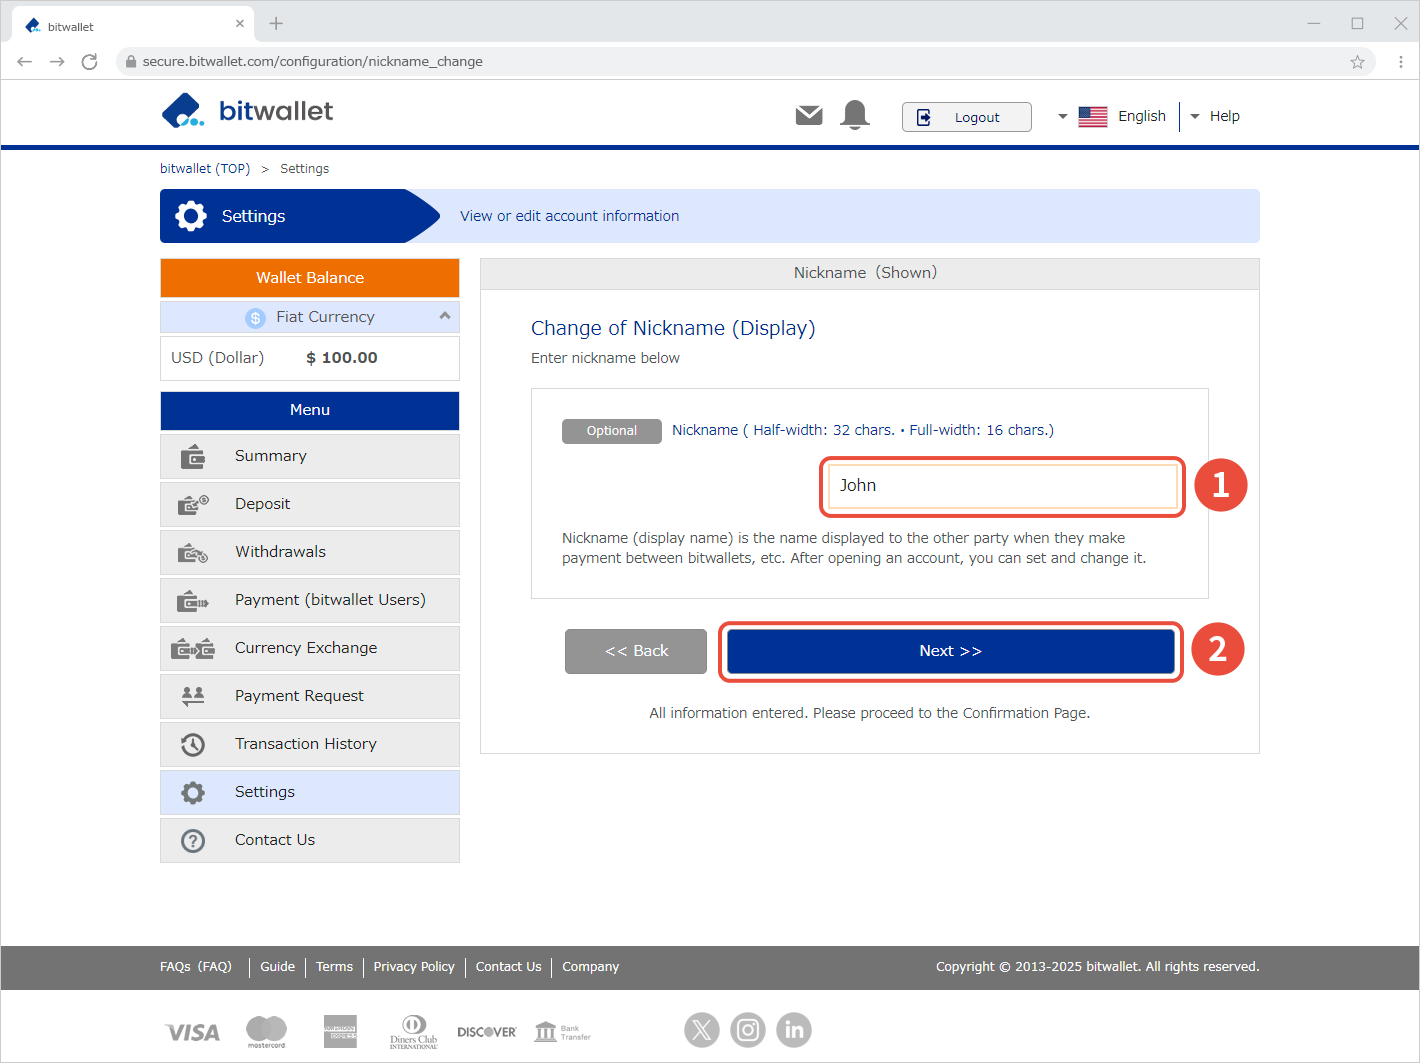Collapse the Fiat Currency section
The width and height of the screenshot is (1420, 1063).
(x=444, y=316)
